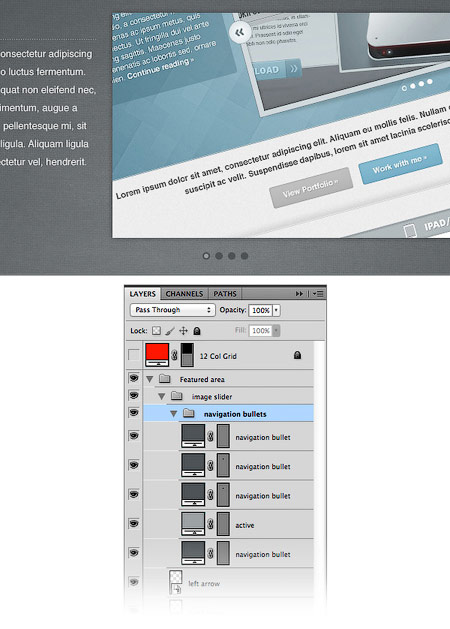Open the Continue reading link
The width and height of the screenshot is (450, 629).
pyautogui.click(x=160, y=68)
